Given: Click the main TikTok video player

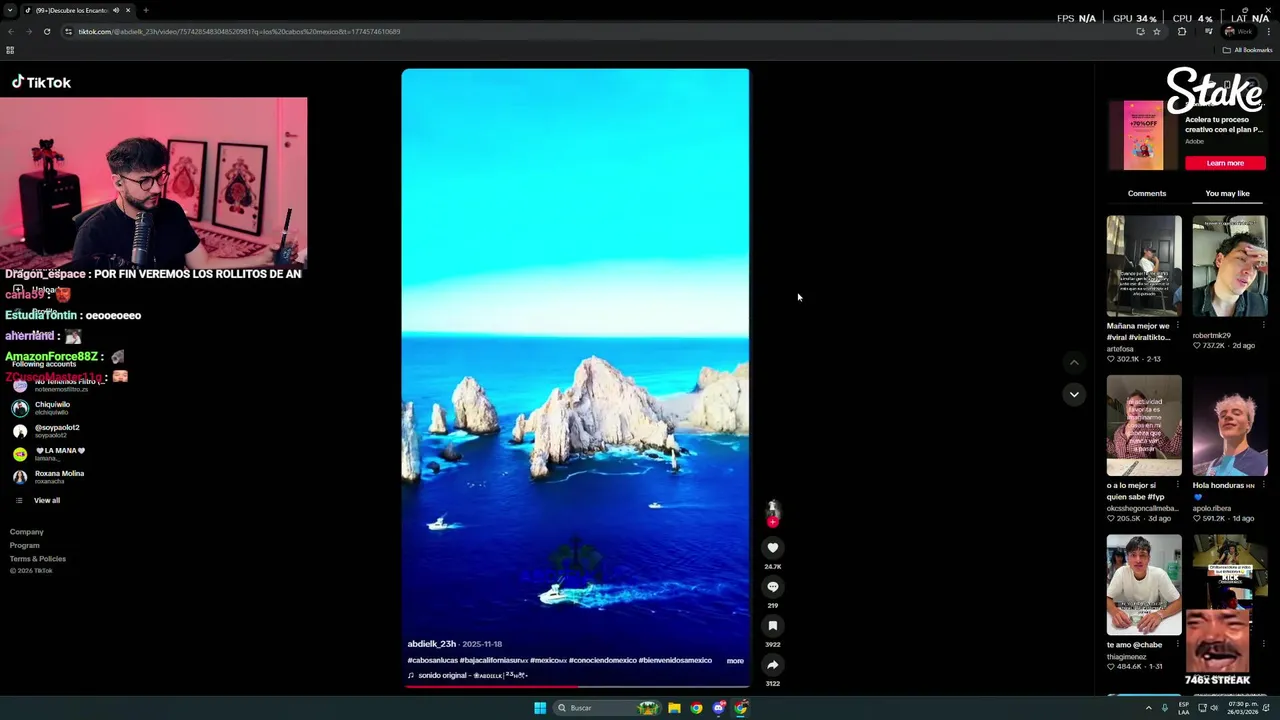Looking at the screenshot, I should click(575, 377).
